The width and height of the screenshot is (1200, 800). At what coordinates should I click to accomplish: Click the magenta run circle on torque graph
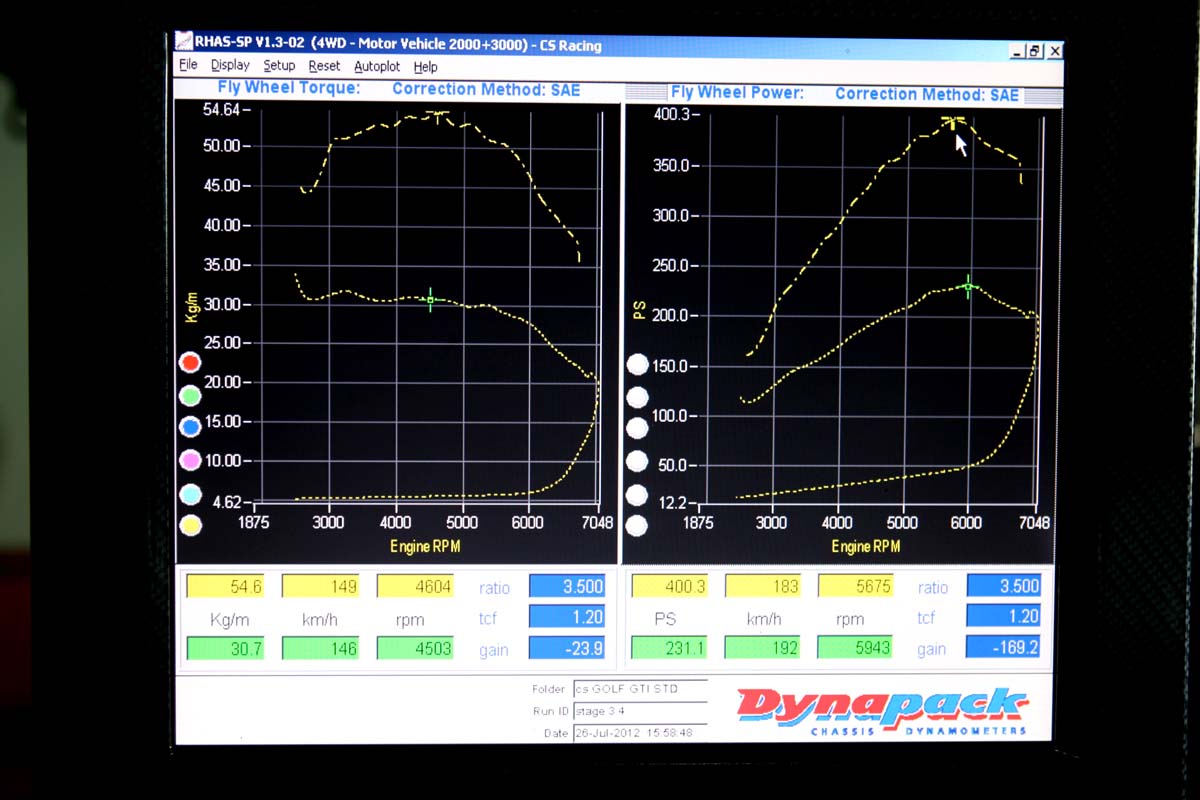[189, 460]
